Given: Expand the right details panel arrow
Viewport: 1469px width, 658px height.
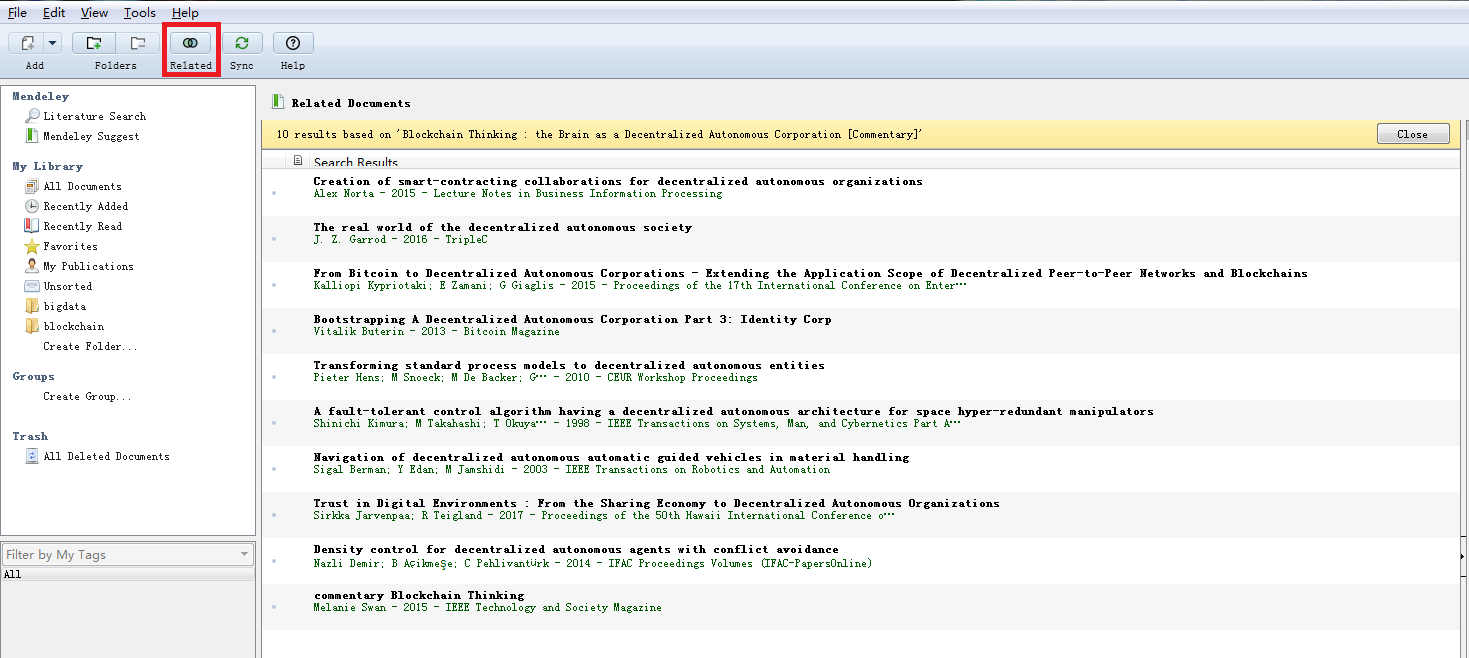Looking at the screenshot, I should point(1464,555).
